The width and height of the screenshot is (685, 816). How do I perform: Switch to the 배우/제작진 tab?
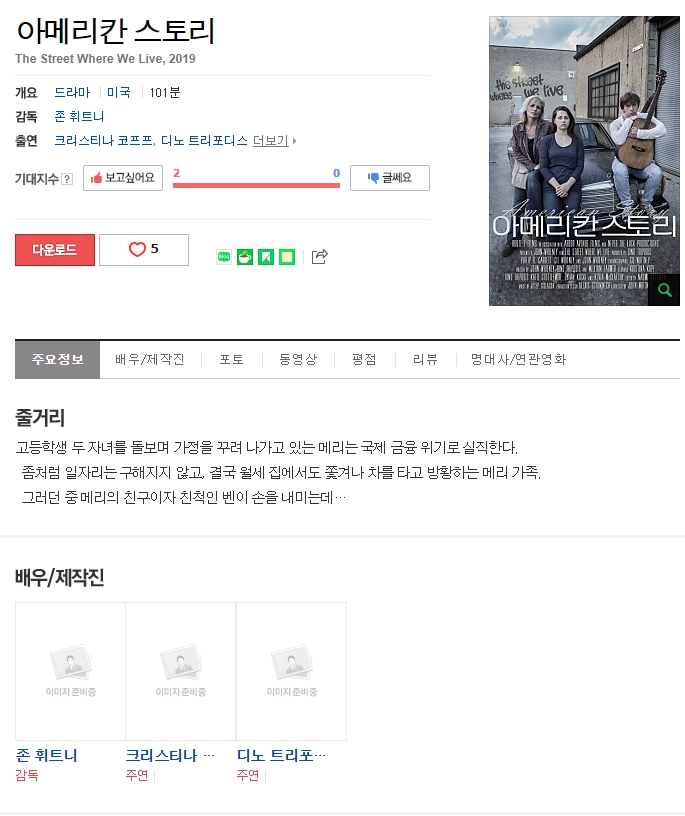coord(149,359)
